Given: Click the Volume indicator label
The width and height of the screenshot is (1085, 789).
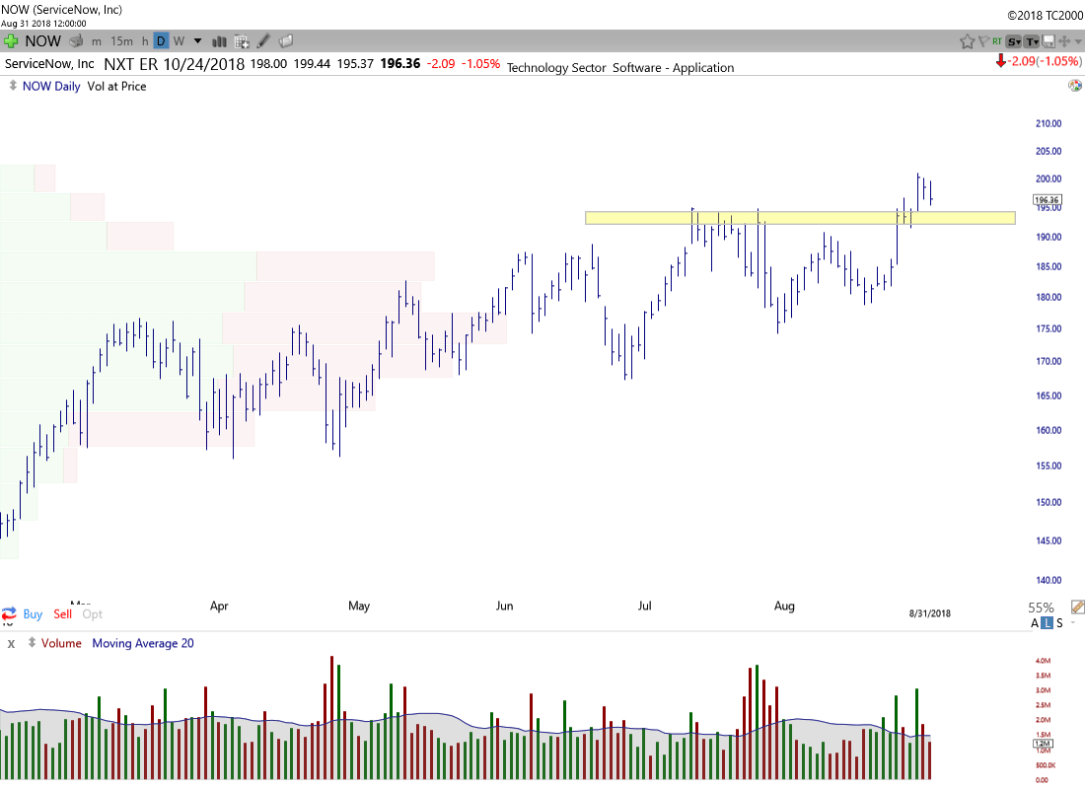Looking at the screenshot, I should pos(61,643).
